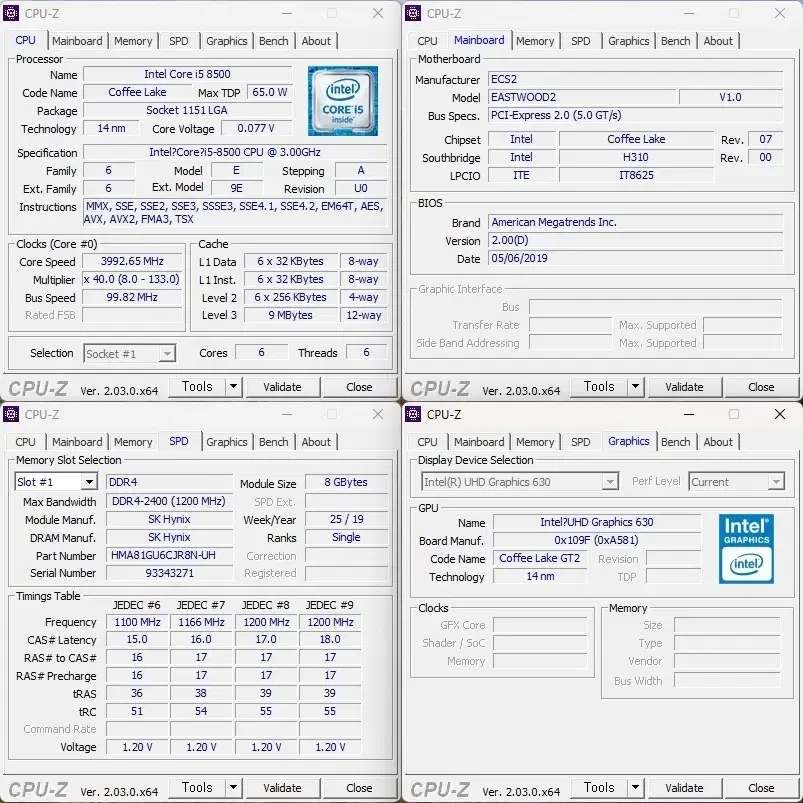Click Validate in the Mainboard-tab window
This screenshot has height=803, width=803.
click(x=685, y=387)
